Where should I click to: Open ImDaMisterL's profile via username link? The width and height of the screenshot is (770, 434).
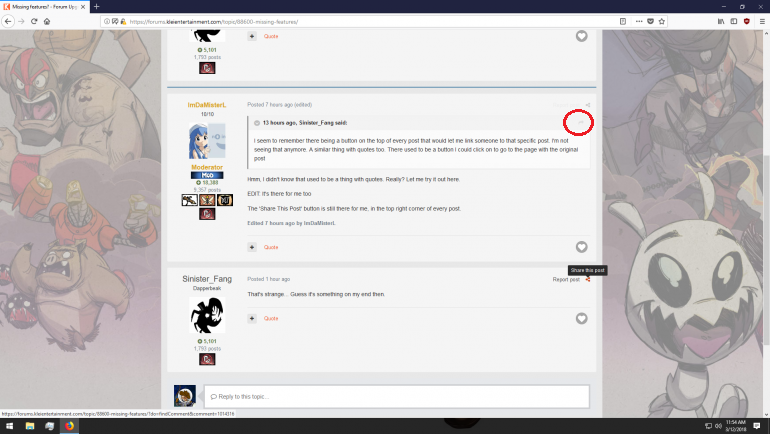(x=207, y=105)
